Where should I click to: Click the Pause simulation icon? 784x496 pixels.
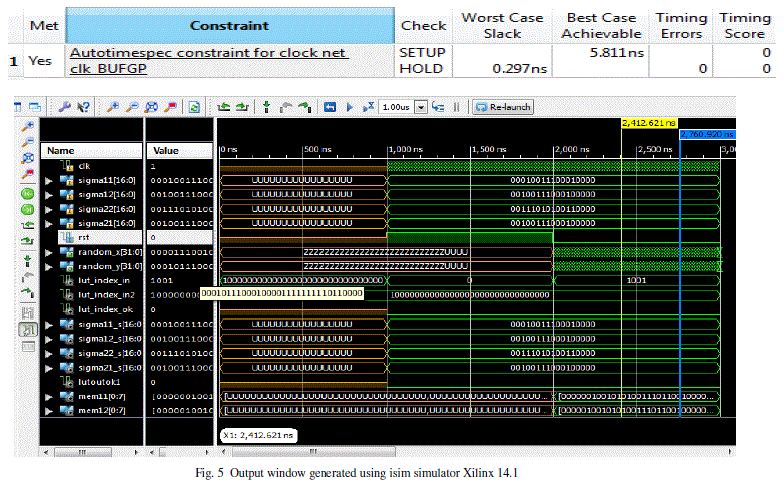(x=456, y=106)
